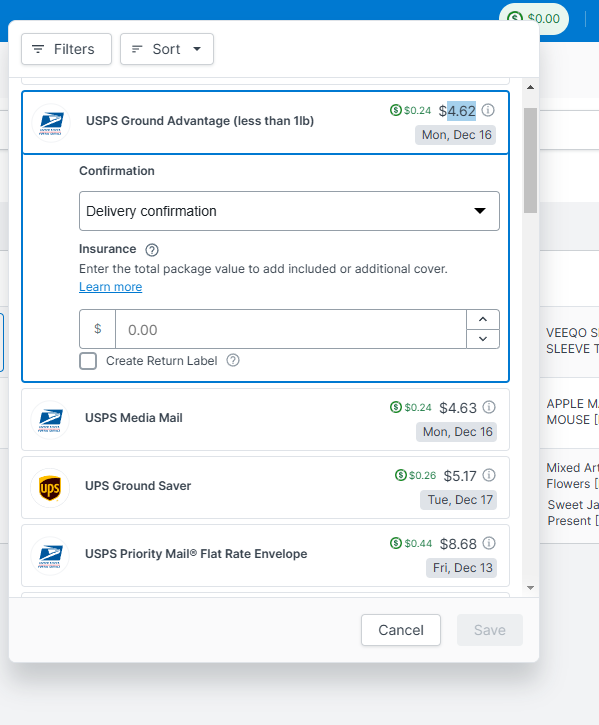Open the Sort dropdown
Image resolution: width=599 pixels, height=725 pixels.
167,49
